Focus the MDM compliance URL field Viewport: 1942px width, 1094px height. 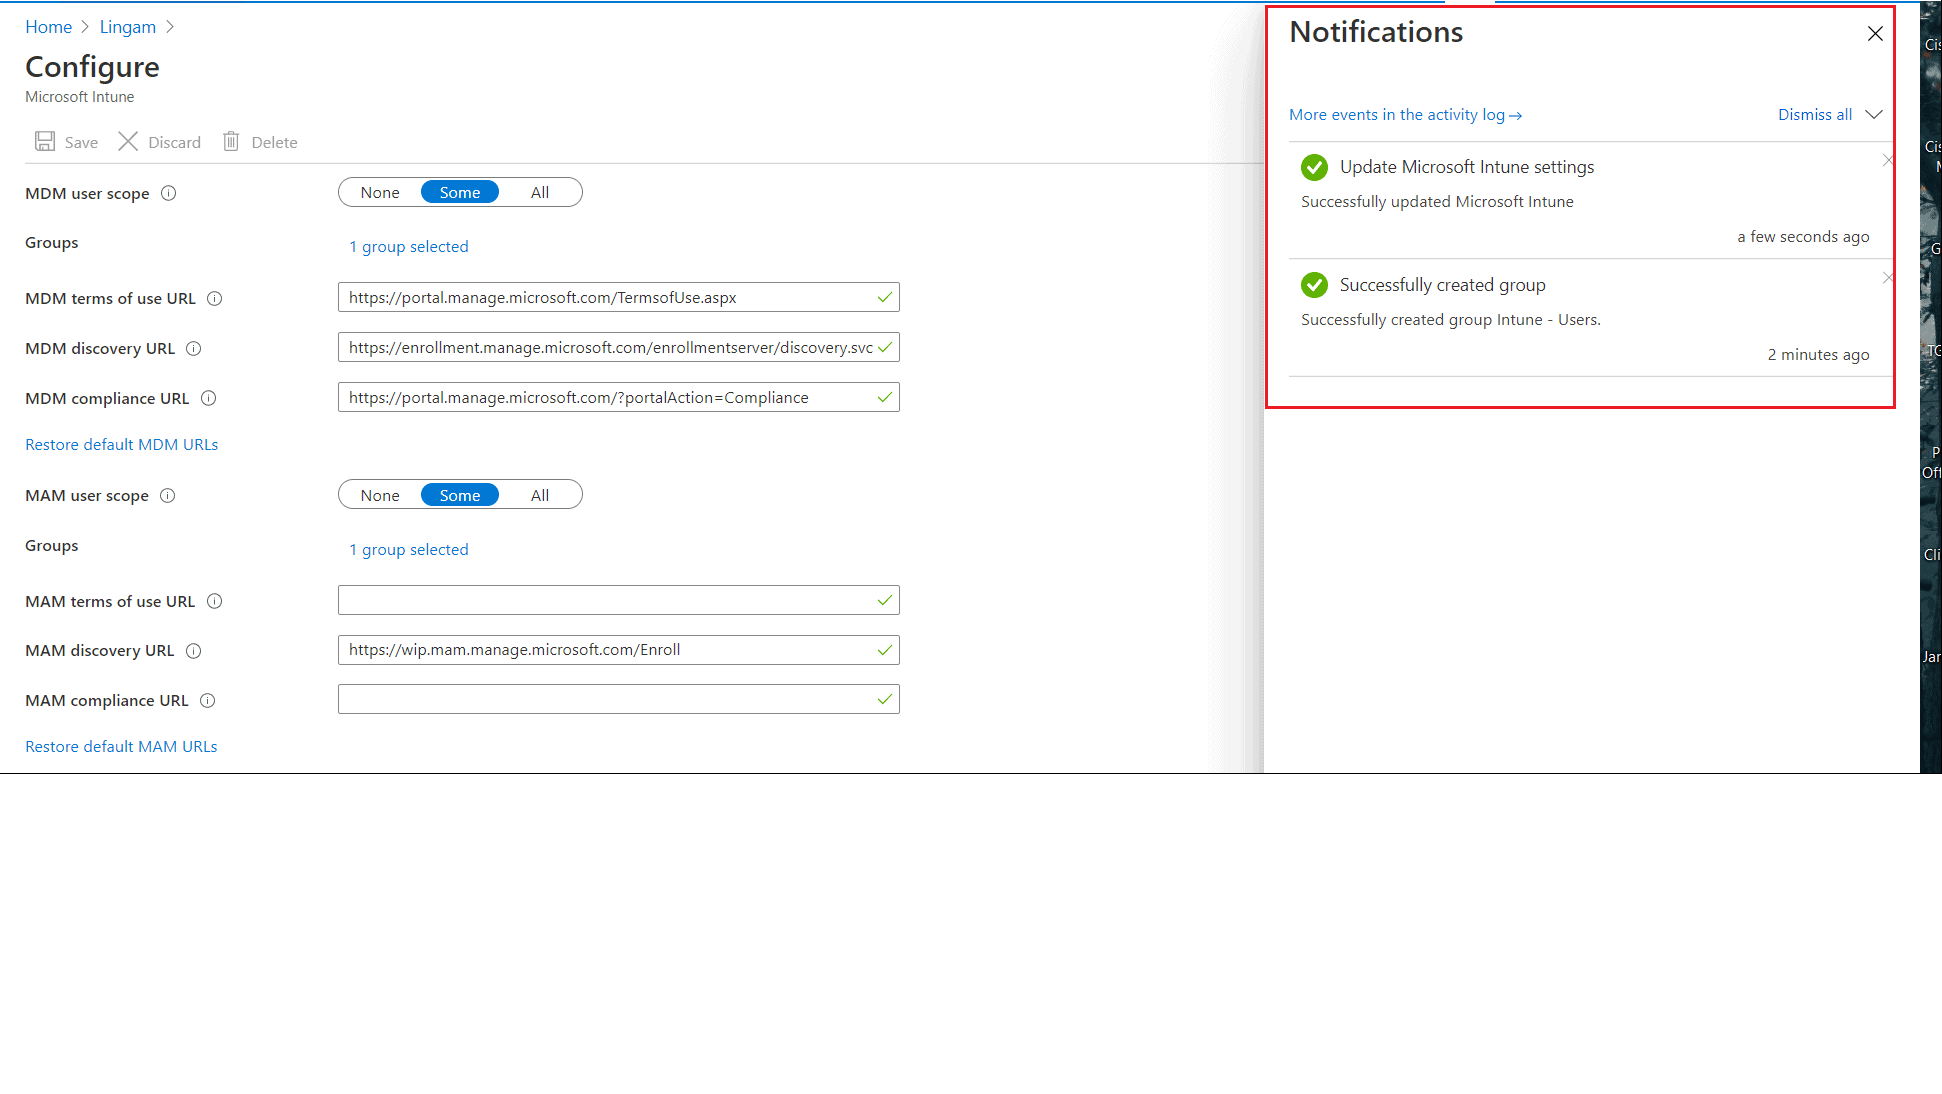(x=619, y=397)
